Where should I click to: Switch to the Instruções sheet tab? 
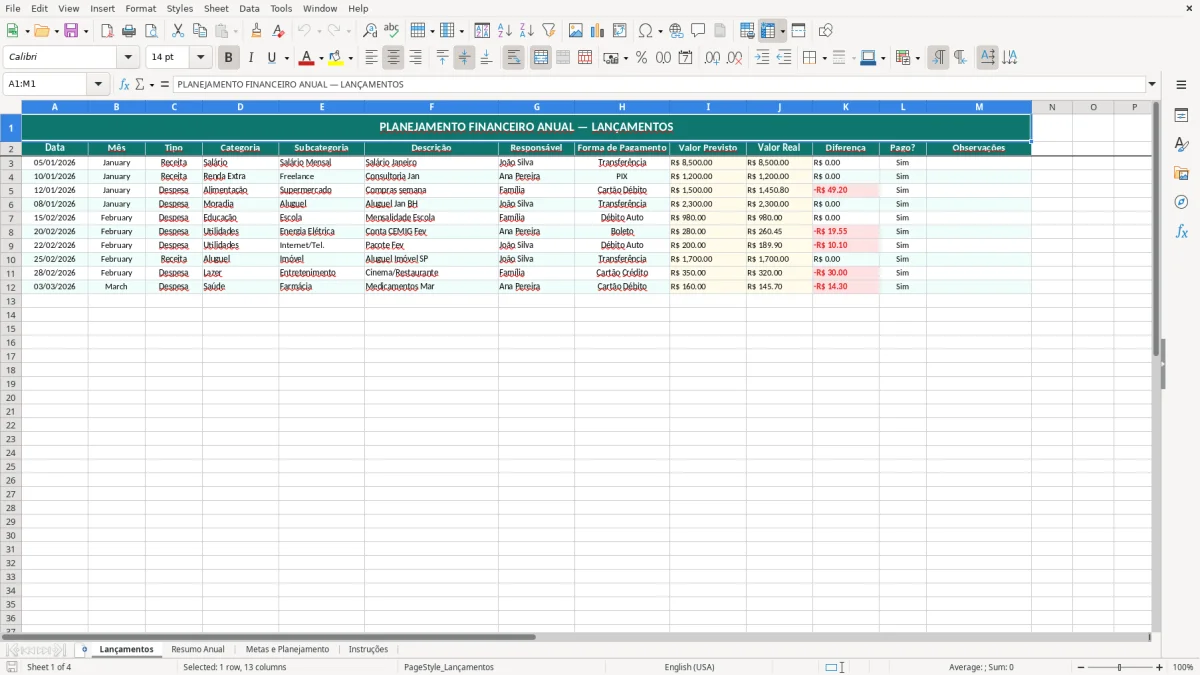(x=368, y=649)
